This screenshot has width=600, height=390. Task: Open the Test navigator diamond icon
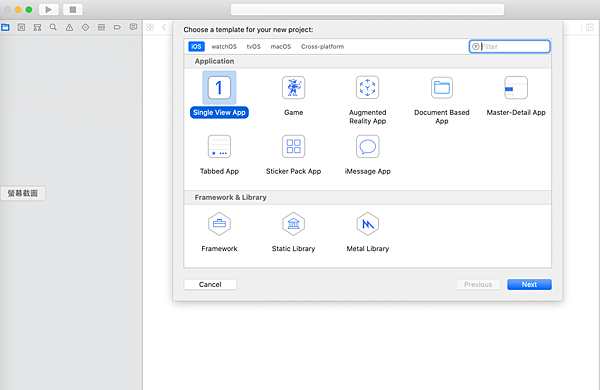tap(85, 27)
